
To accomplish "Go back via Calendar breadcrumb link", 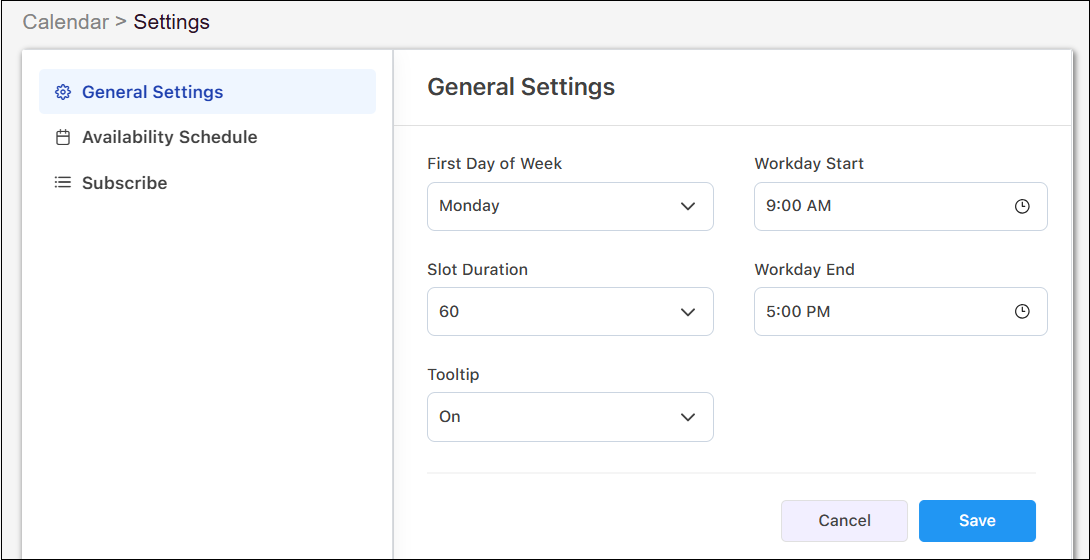I will coord(66,22).
